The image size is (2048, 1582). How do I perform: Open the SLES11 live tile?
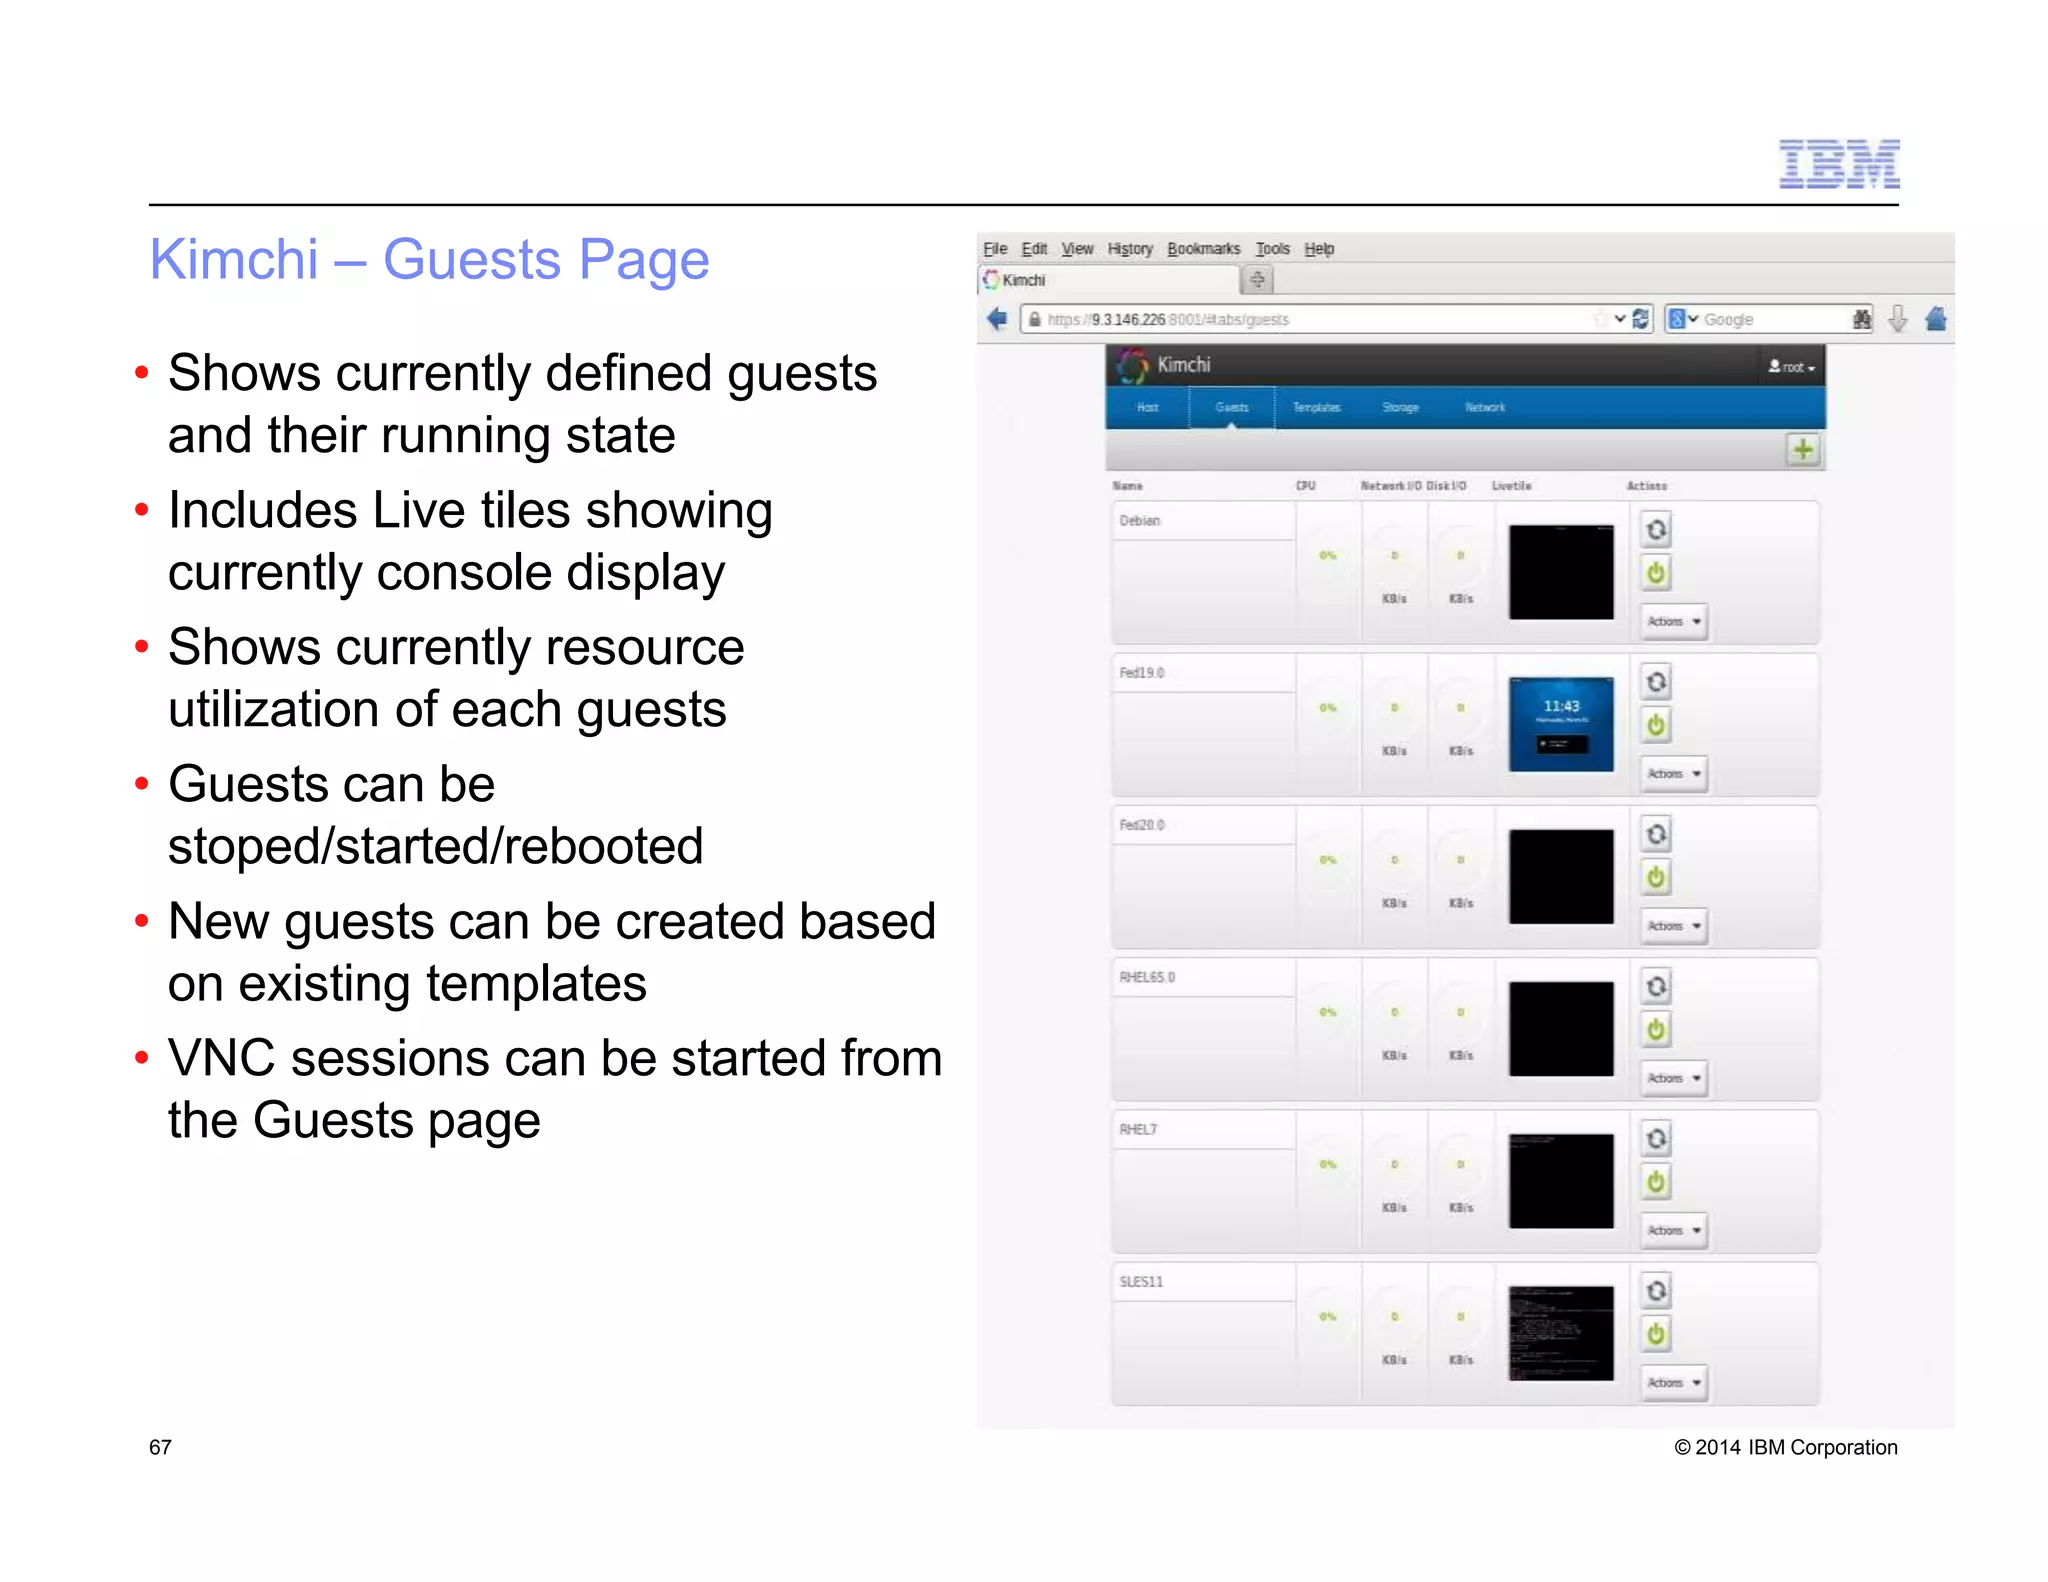(1561, 1333)
